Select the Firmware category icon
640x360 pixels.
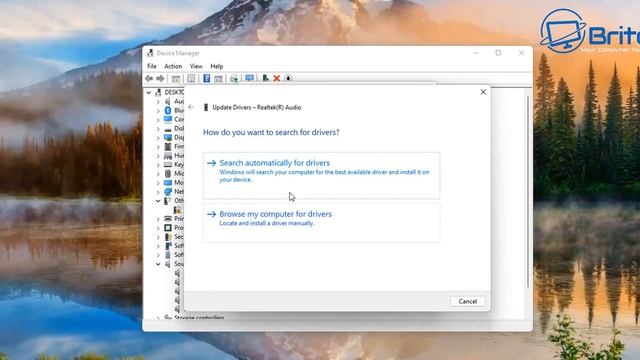coord(168,147)
